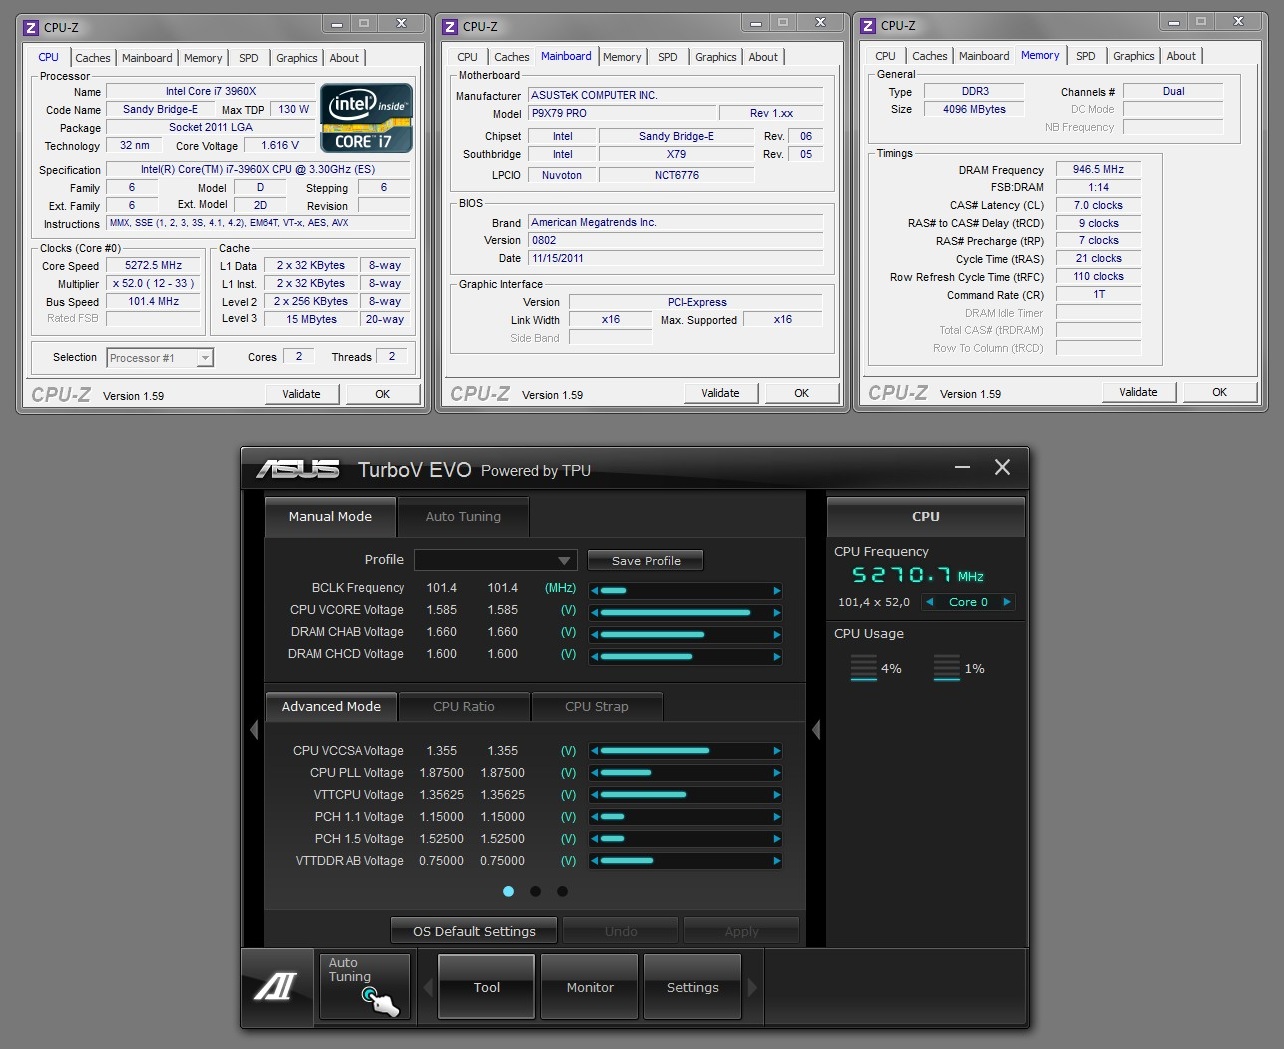
Task: Open About tab in CPU window
Action: (344, 58)
